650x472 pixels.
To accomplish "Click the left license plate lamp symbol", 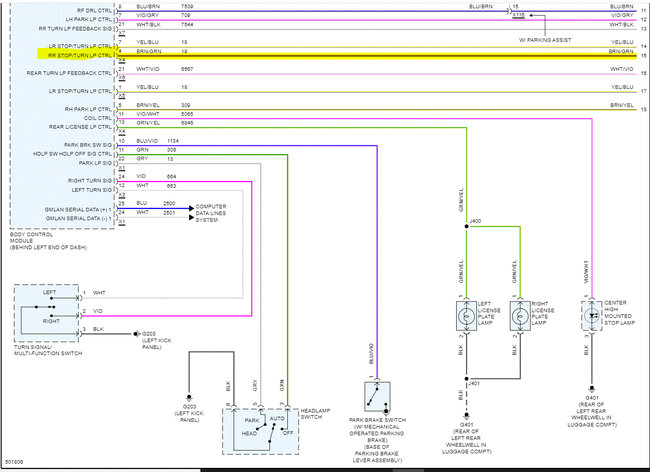I will tap(466, 316).
